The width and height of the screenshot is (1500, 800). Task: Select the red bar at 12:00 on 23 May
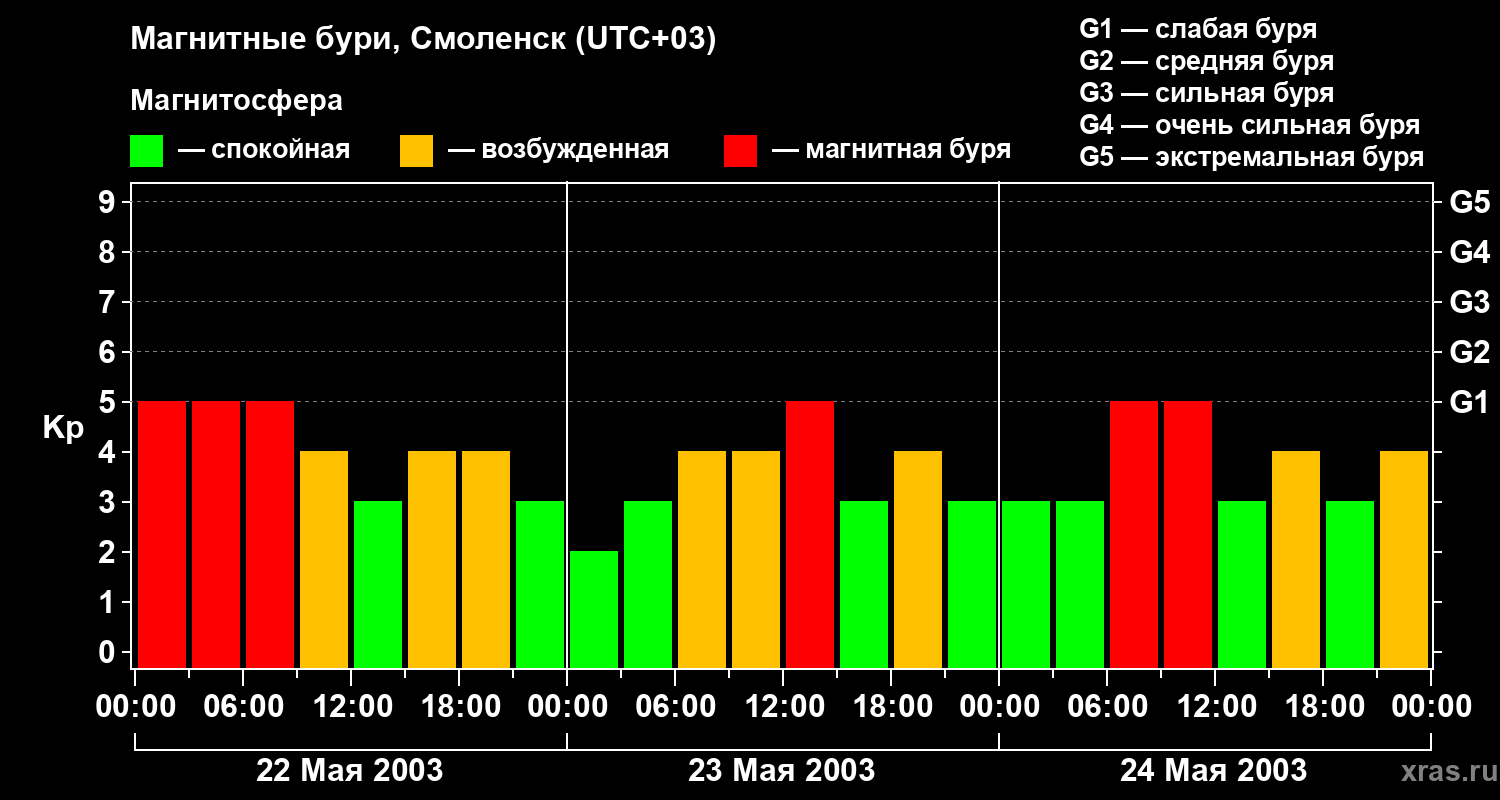pyautogui.click(x=810, y=534)
